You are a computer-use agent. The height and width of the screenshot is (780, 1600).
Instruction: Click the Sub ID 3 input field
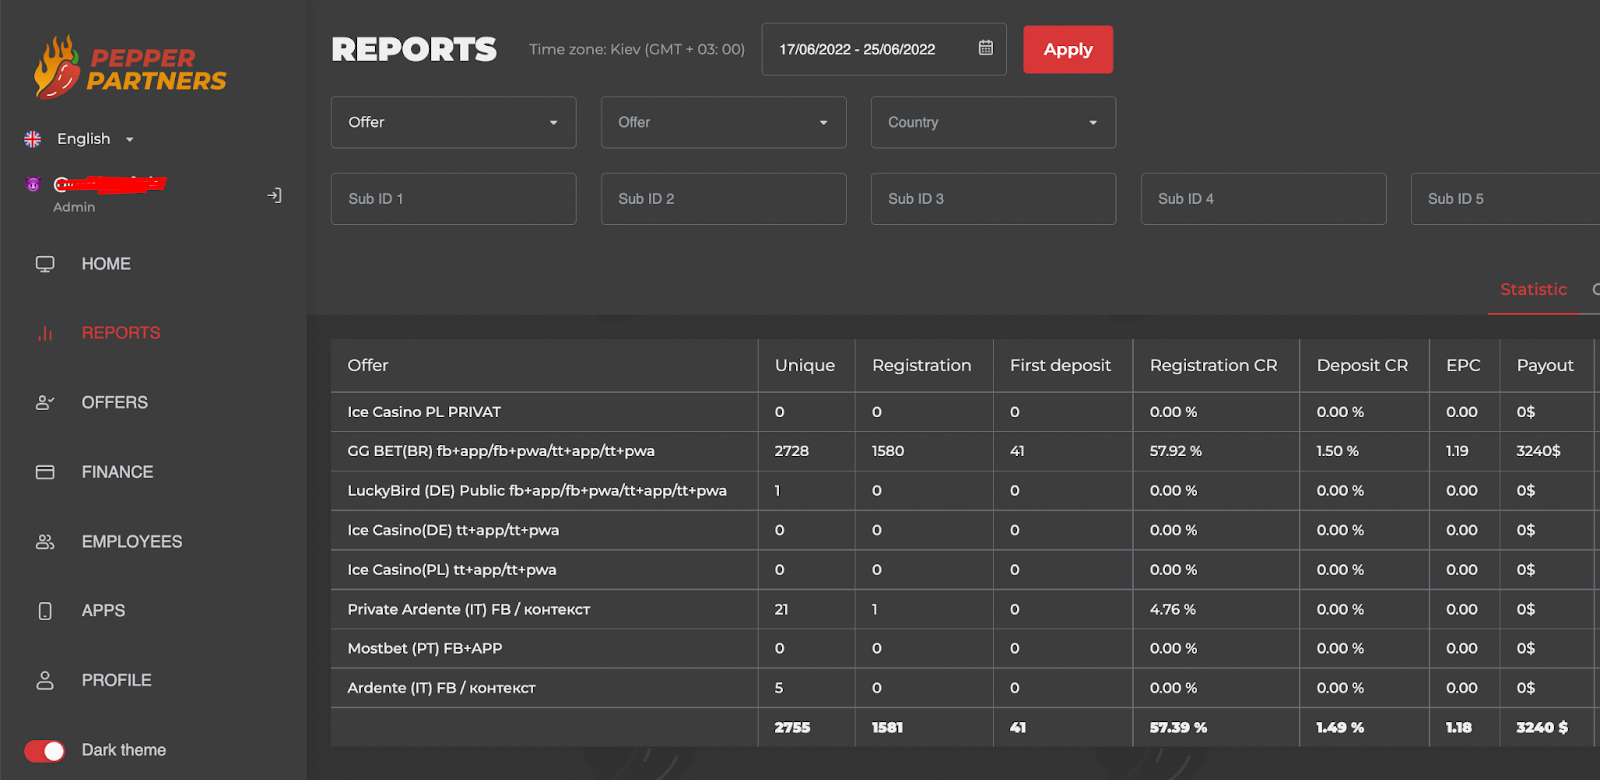point(994,199)
